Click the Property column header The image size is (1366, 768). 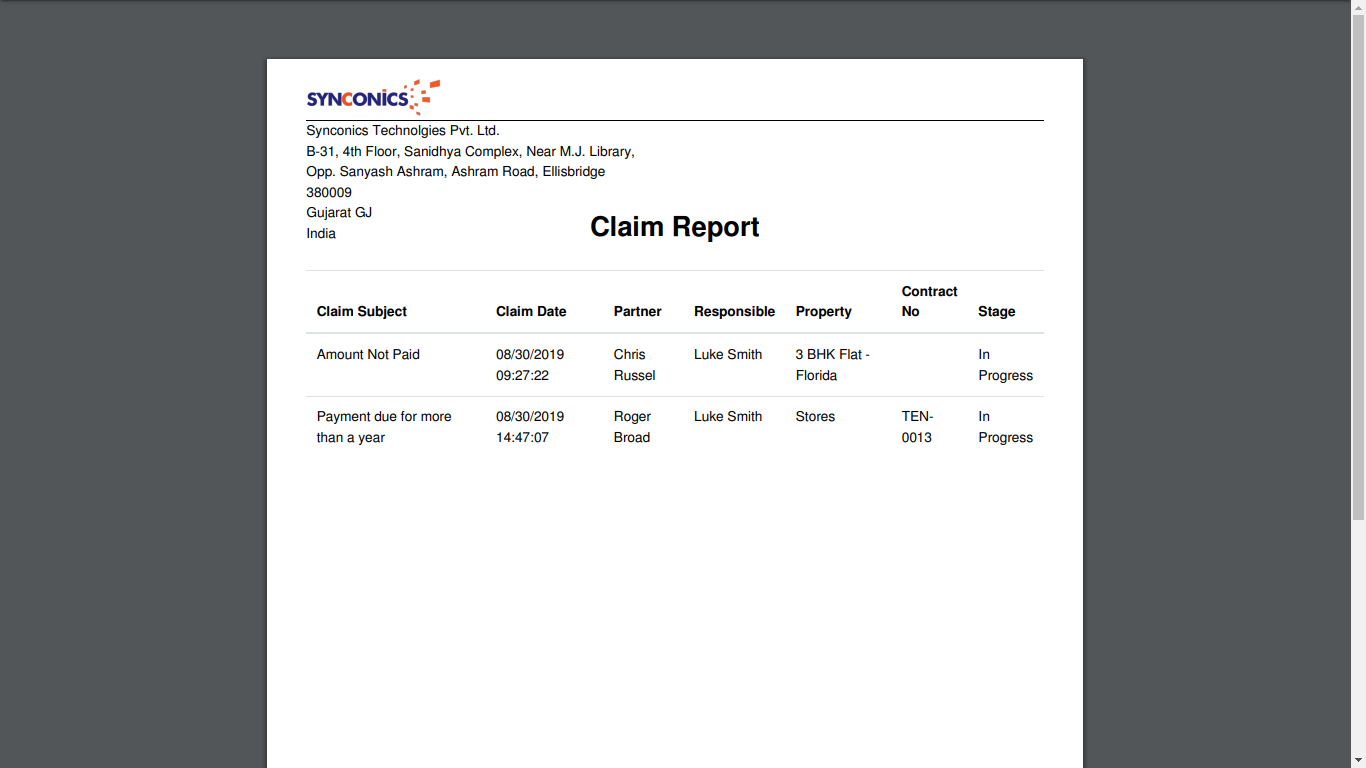(823, 312)
